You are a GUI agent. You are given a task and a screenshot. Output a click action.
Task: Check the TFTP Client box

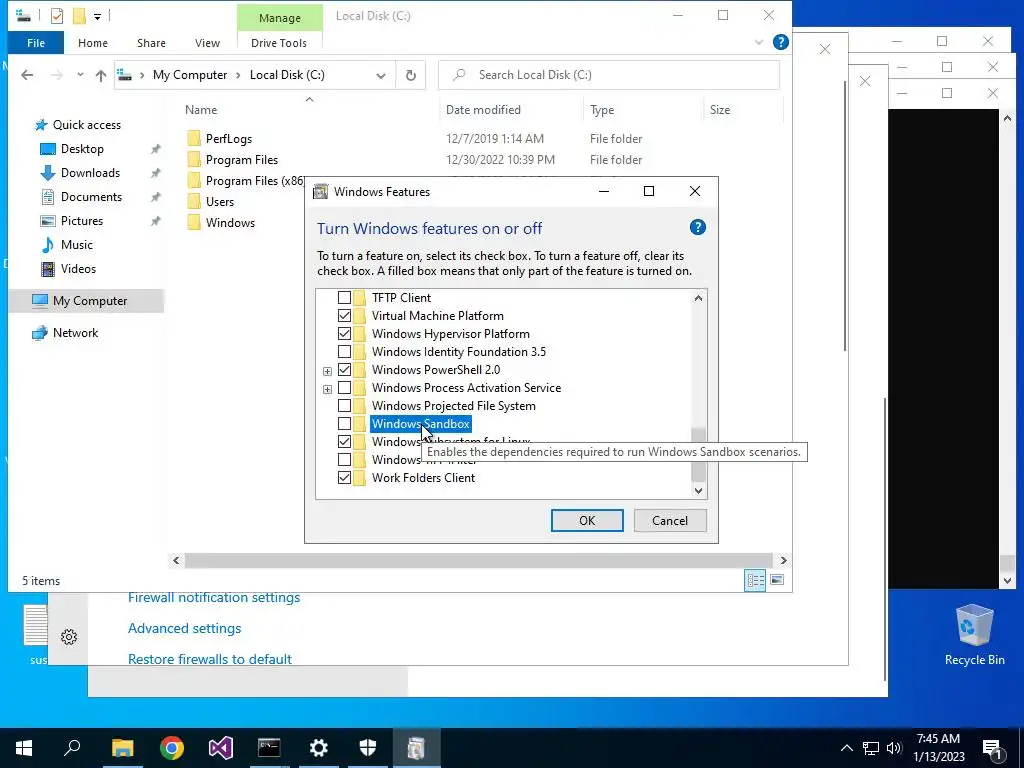(344, 298)
